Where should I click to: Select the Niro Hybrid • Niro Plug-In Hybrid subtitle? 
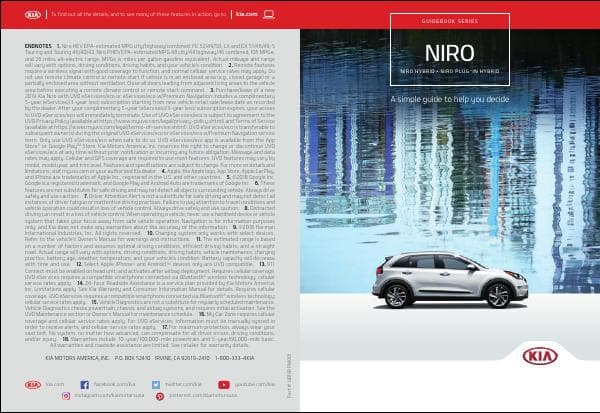(450, 71)
